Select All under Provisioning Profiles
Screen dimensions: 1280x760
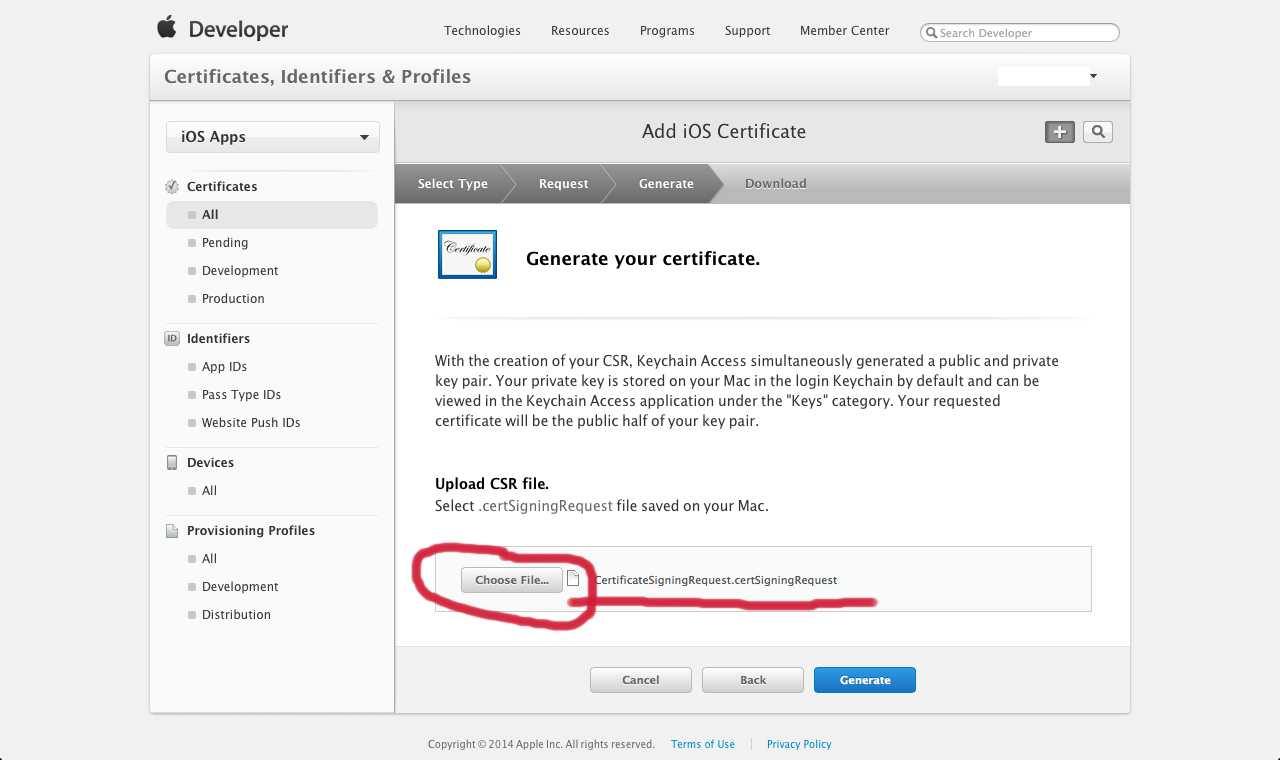(x=209, y=559)
